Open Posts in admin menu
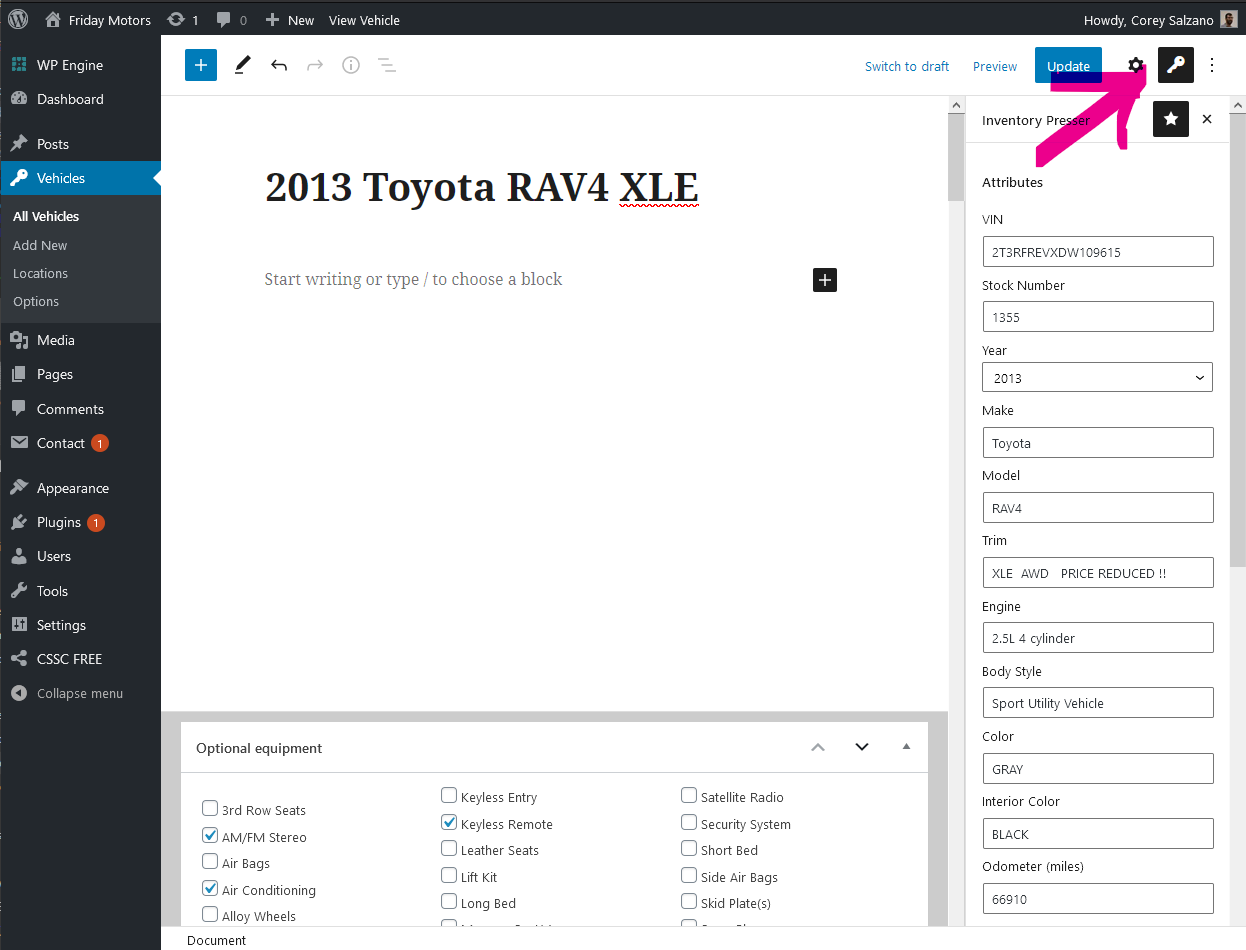Viewport: 1246px width, 950px height. pos(80,144)
